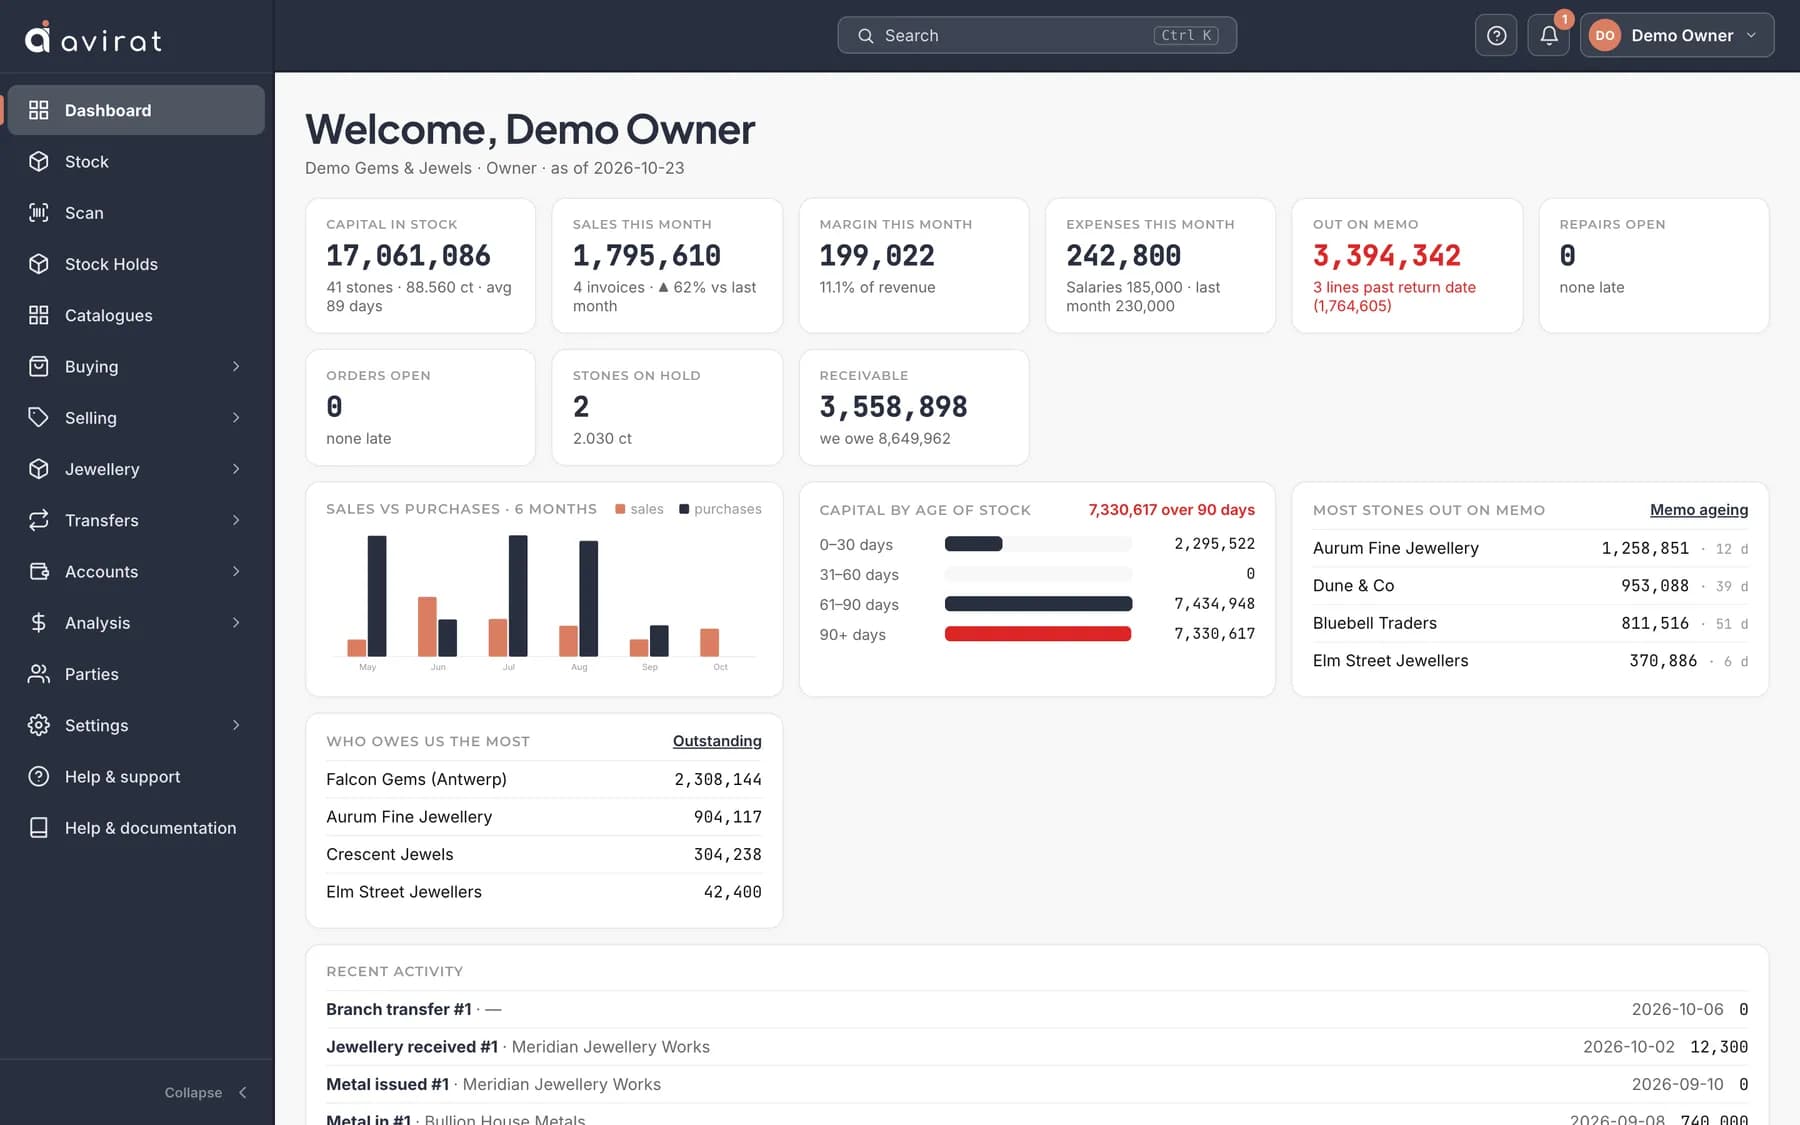Viewport: 1800px width, 1125px height.
Task: Collapse the sidebar with Collapse button
Action: tap(205, 1092)
